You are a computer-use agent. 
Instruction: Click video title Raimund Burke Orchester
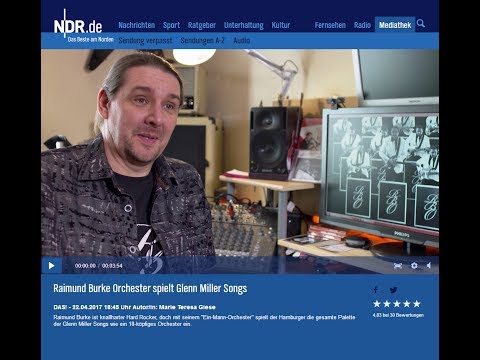(150, 288)
